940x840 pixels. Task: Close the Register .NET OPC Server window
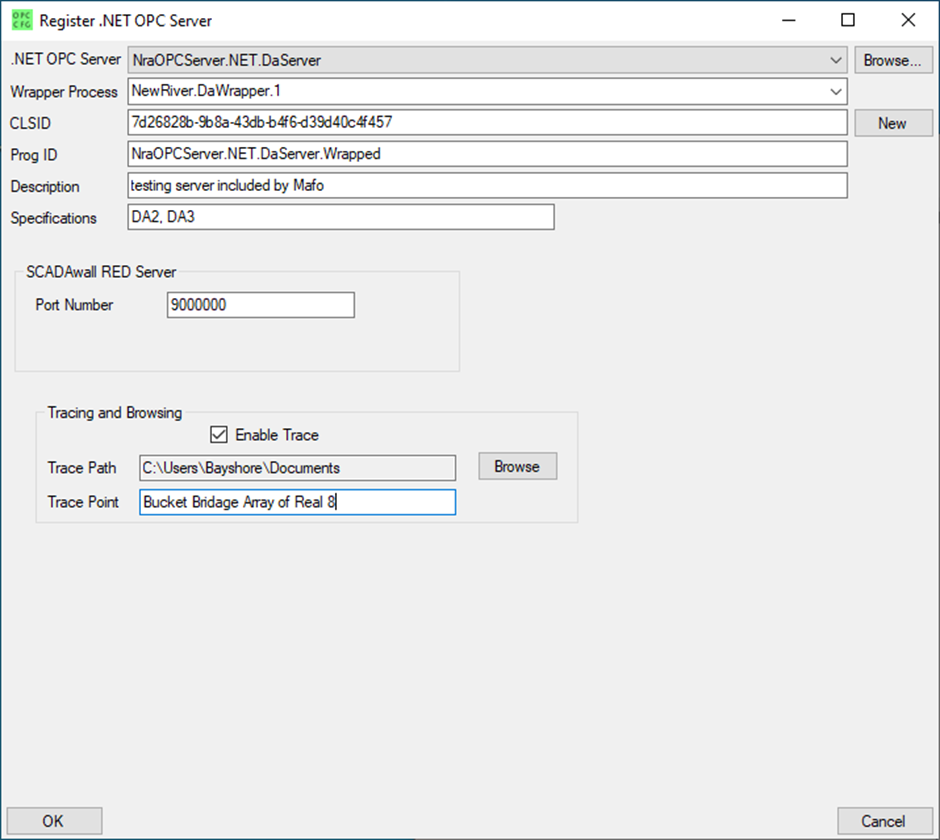(x=908, y=20)
